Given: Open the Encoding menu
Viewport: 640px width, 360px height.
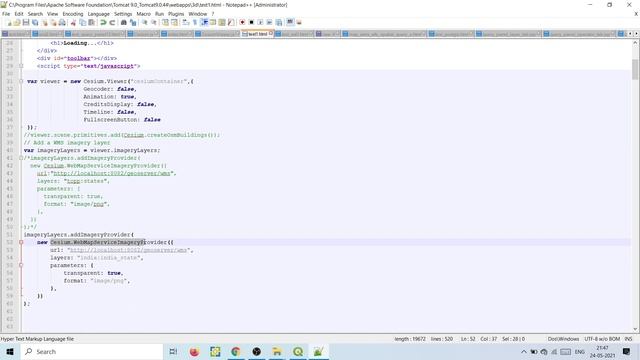Looking at the screenshot, I should [x=73, y=14].
